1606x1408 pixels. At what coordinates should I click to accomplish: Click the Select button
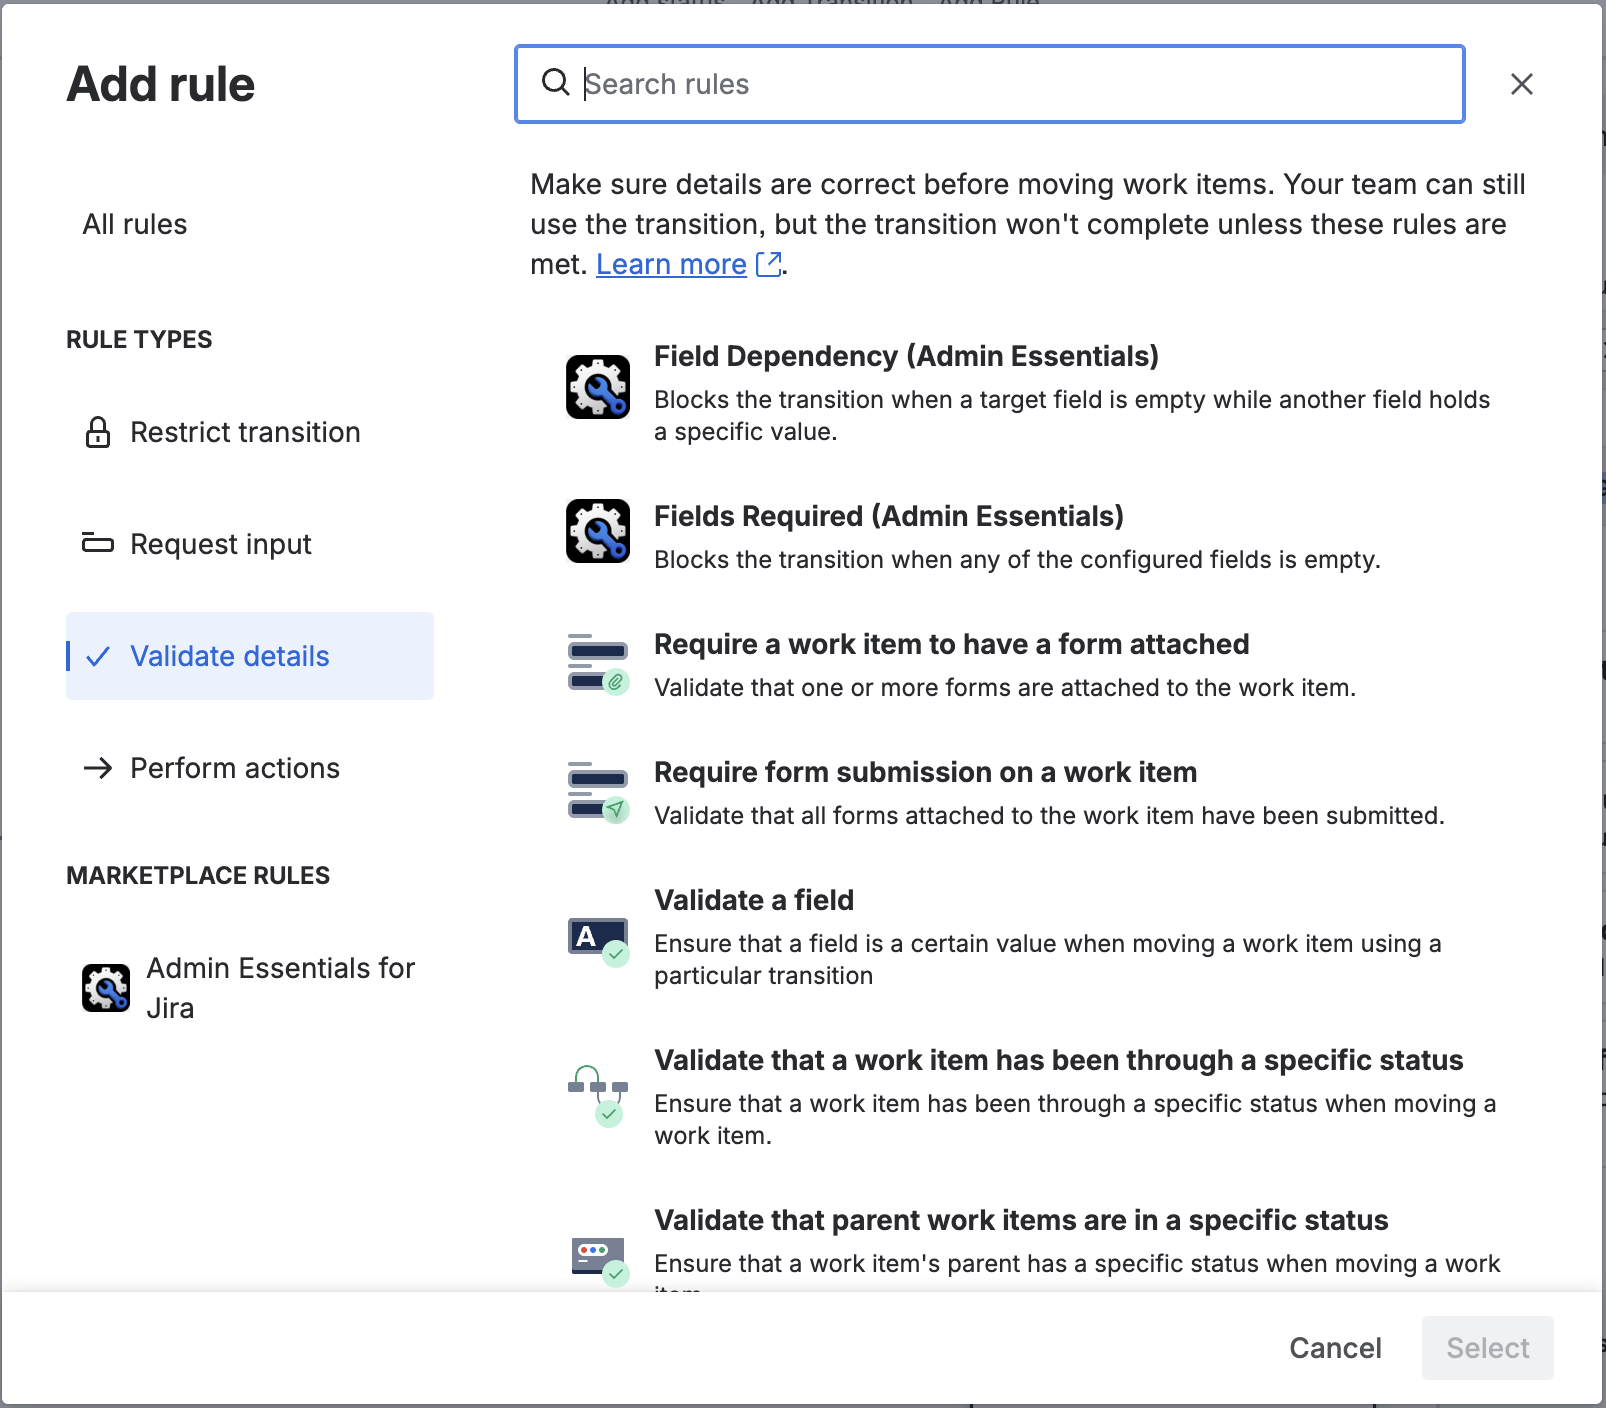pyautogui.click(x=1488, y=1348)
